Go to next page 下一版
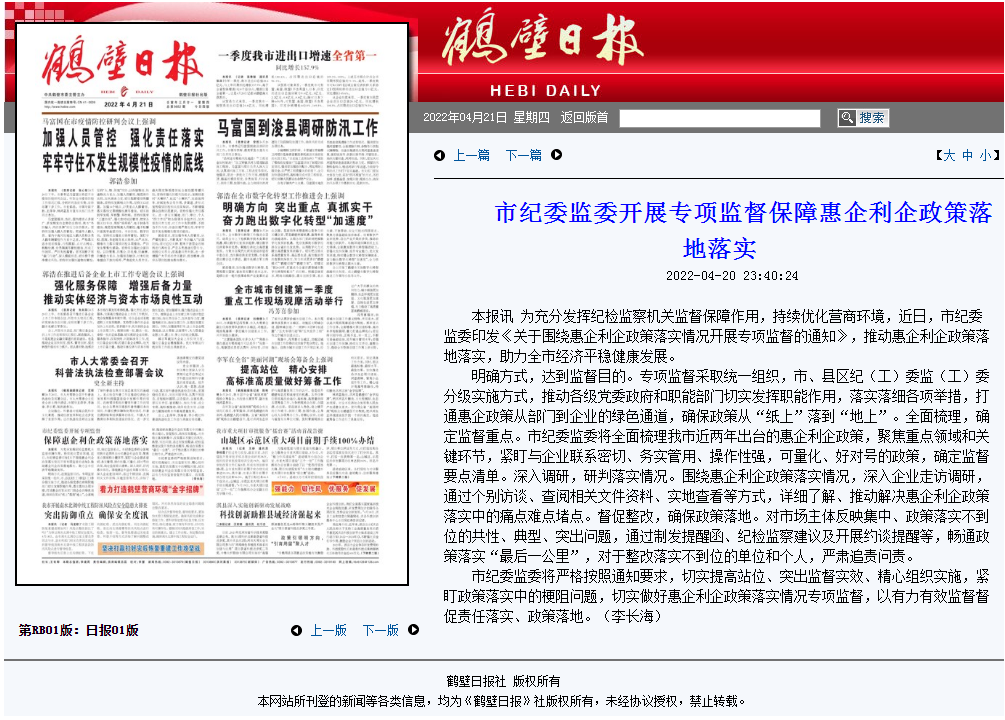Screen dimensions: 1005x720 [381, 630]
